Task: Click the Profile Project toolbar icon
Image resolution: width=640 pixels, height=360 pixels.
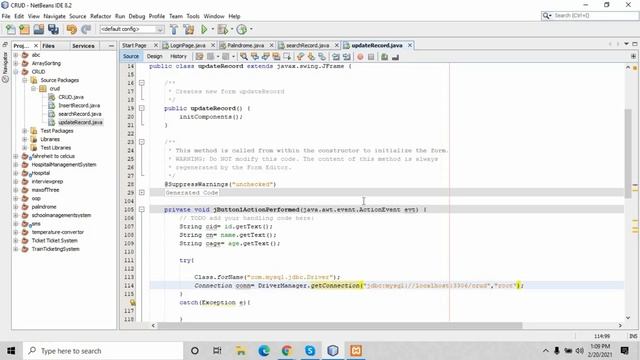Action: (242, 29)
